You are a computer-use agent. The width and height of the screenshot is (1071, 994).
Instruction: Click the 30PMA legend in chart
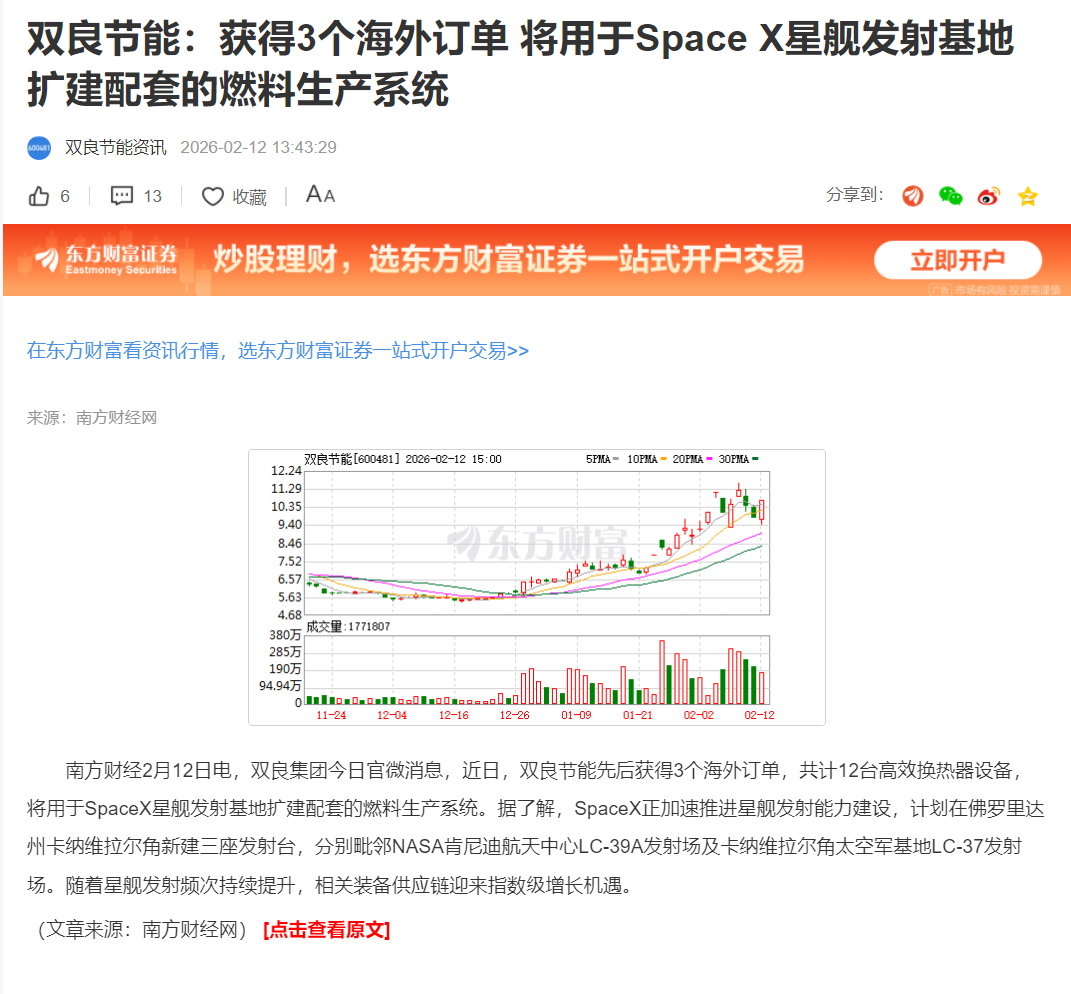738,459
